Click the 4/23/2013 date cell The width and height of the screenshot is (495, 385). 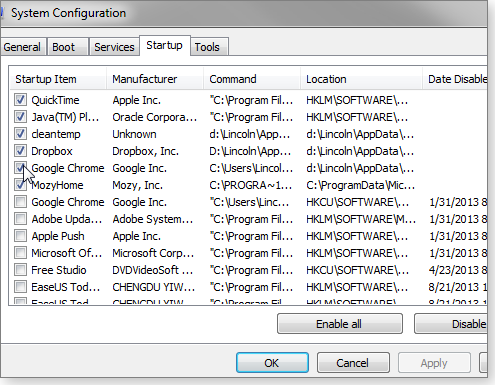coord(458,270)
